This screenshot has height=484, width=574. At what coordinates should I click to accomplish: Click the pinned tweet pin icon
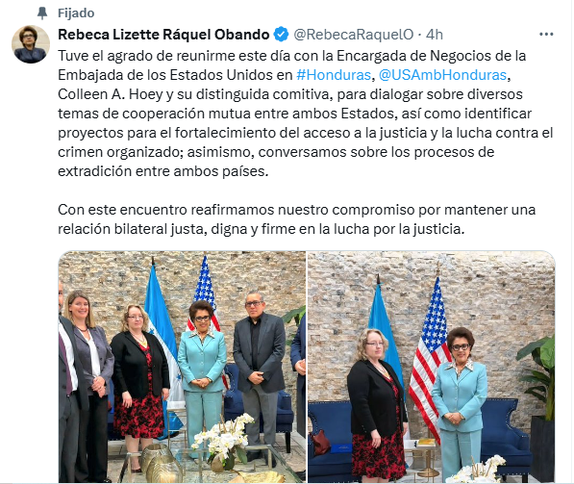coord(42,13)
